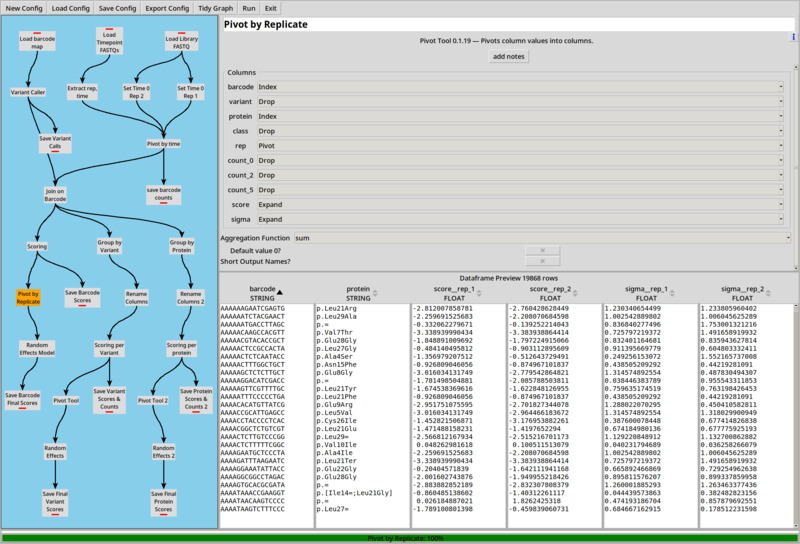This screenshot has height=544, width=800.
Task: Select the Set Time 0 Rep 1 node
Action: [190, 92]
